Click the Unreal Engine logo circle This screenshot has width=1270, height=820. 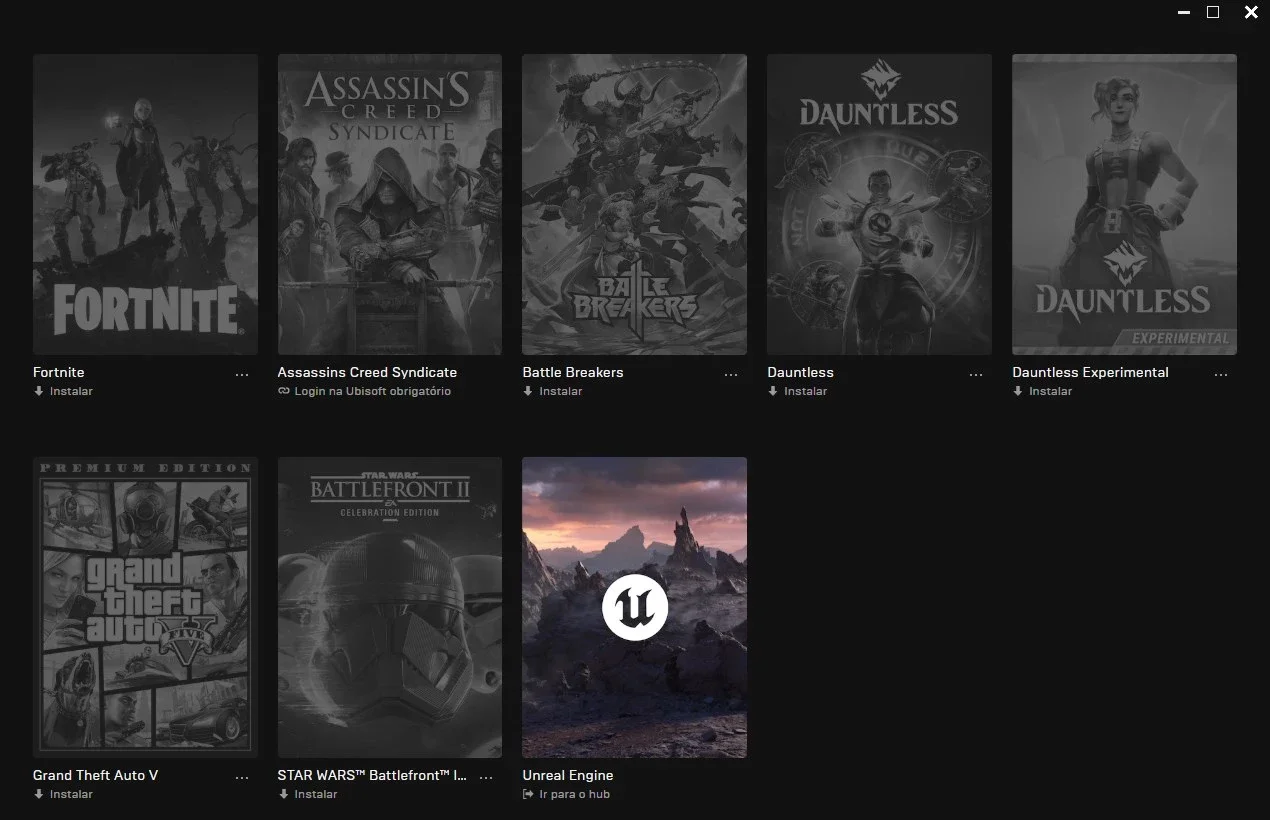[x=635, y=607]
